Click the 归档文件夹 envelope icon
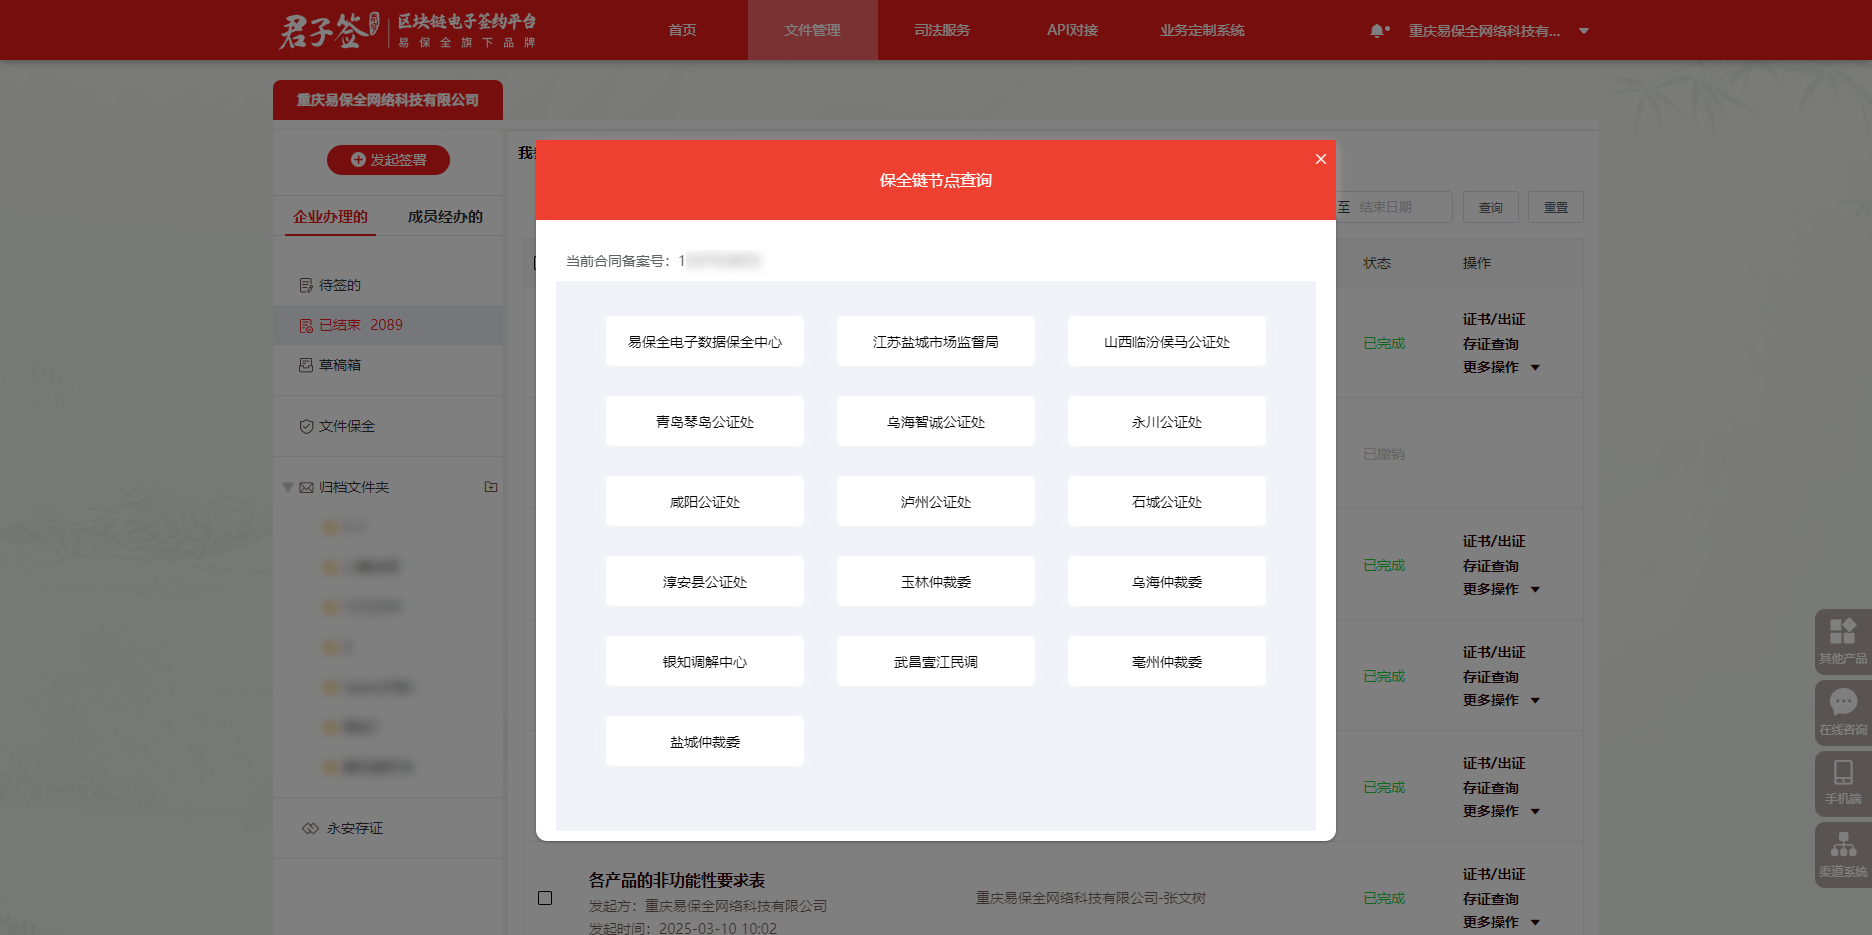The width and height of the screenshot is (1872, 935). coord(306,487)
